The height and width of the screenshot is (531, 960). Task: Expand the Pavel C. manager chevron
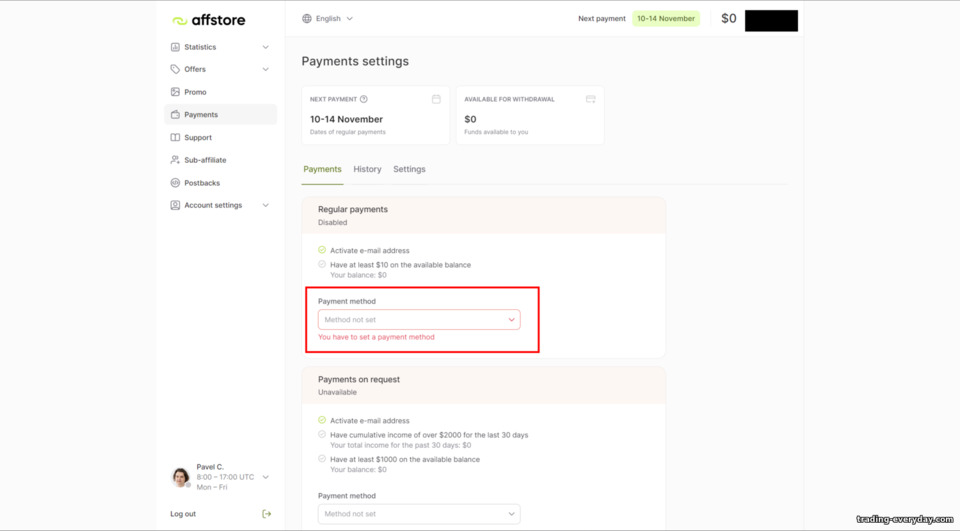[x=266, y=477]
